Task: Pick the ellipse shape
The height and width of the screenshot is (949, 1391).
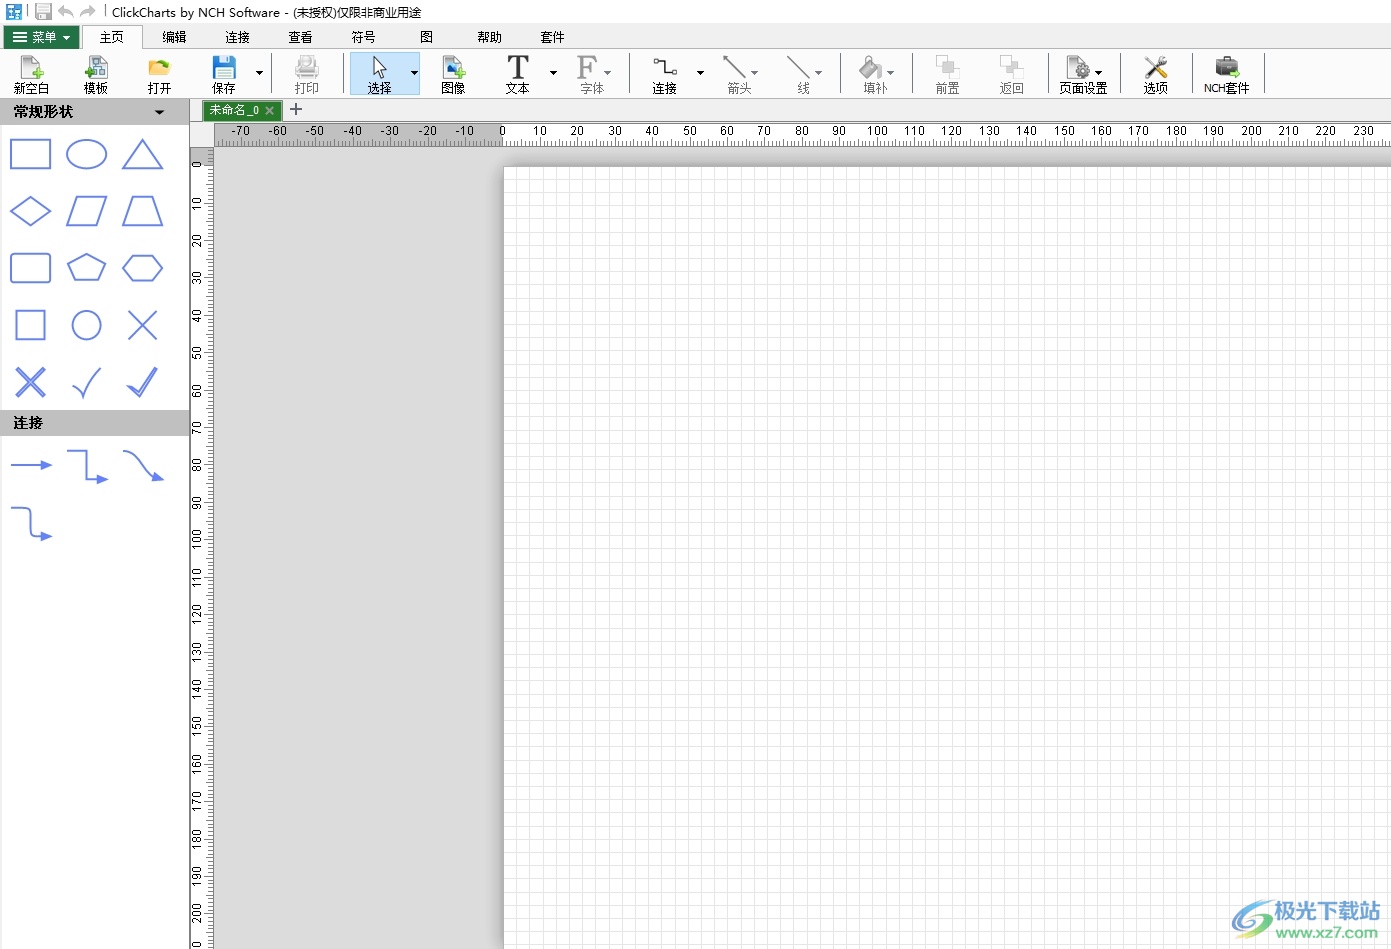Action: tap(87, 155)
